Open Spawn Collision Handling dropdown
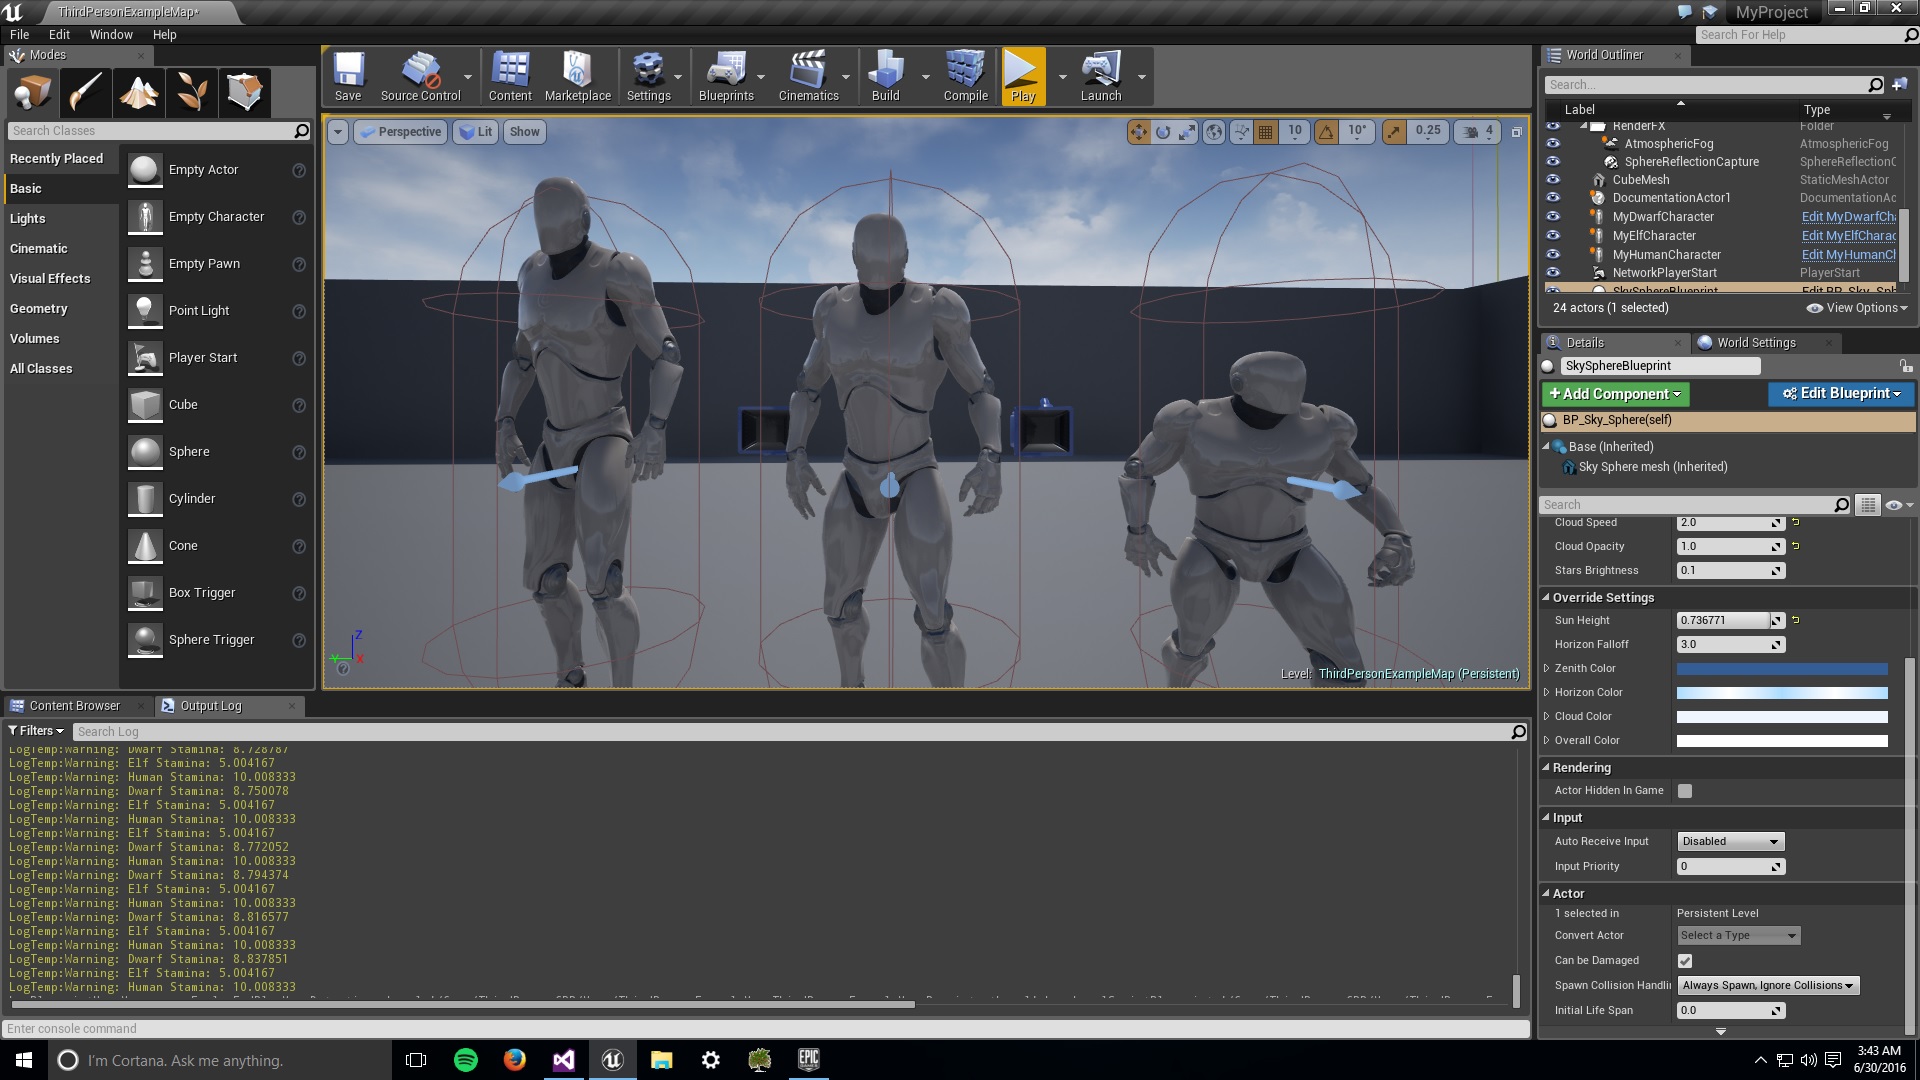1920x1080 pixels. (x=1767, y=986)
